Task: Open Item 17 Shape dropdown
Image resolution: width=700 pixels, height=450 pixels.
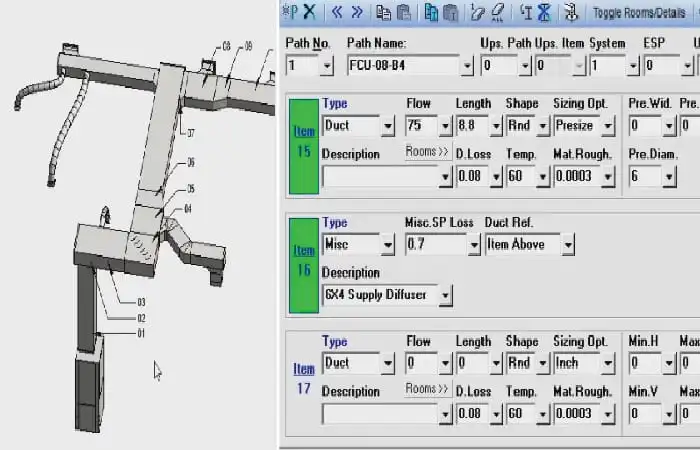Action: tap(542, 364)
